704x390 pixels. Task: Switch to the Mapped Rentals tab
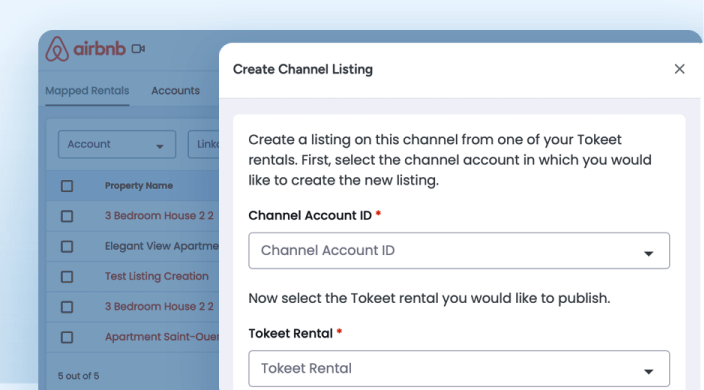pos(87,91)
